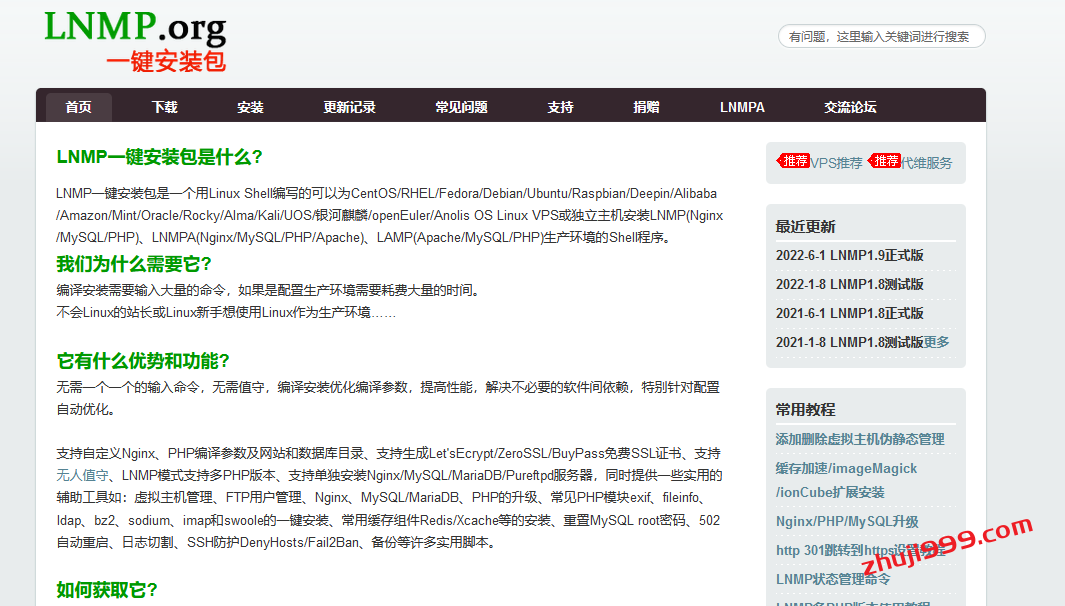Go to the 下载 menu item
This screenshot has height=606, width=1065.
click(165, 107)
